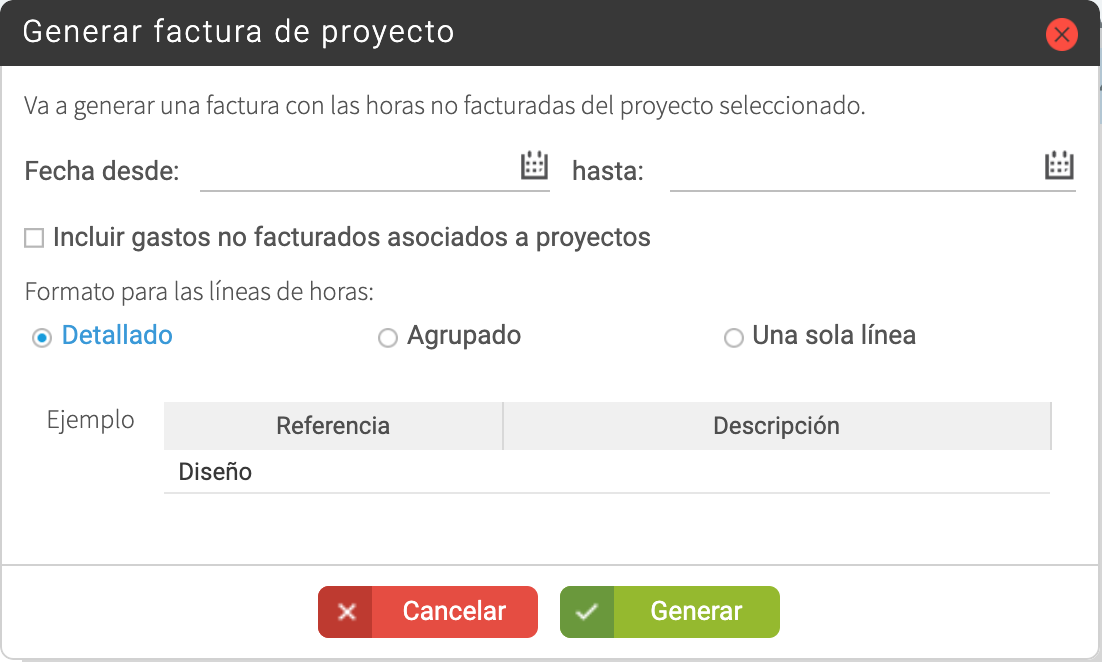Click the Referencia column header

click(x=333, y=426)
